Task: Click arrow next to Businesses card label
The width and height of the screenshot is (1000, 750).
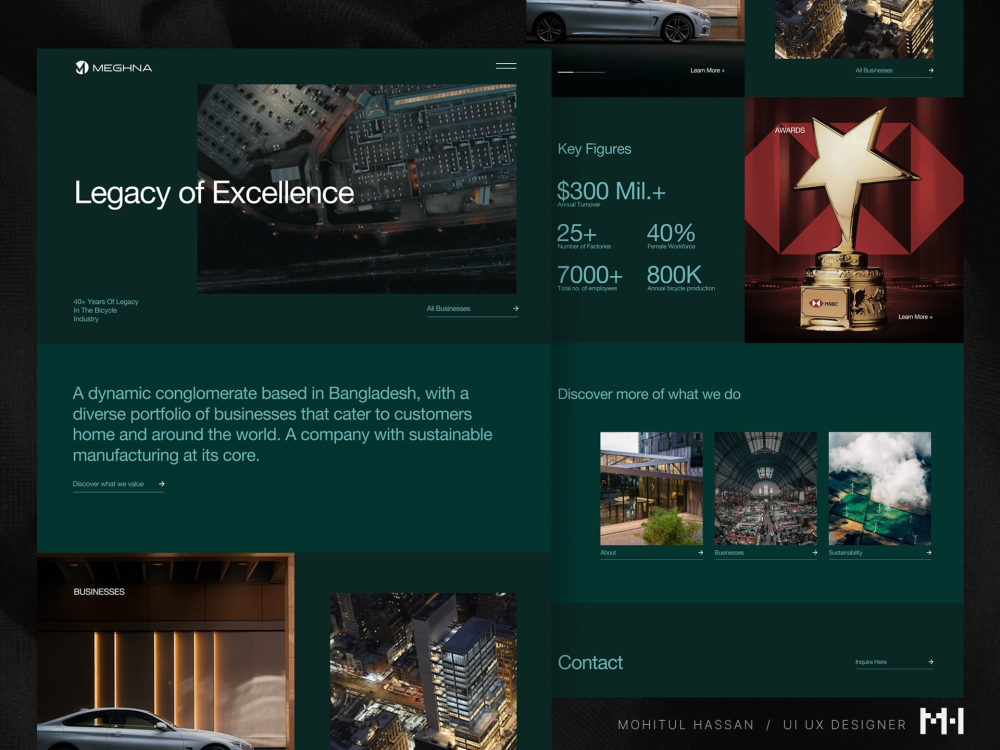Action: [814, 553]
